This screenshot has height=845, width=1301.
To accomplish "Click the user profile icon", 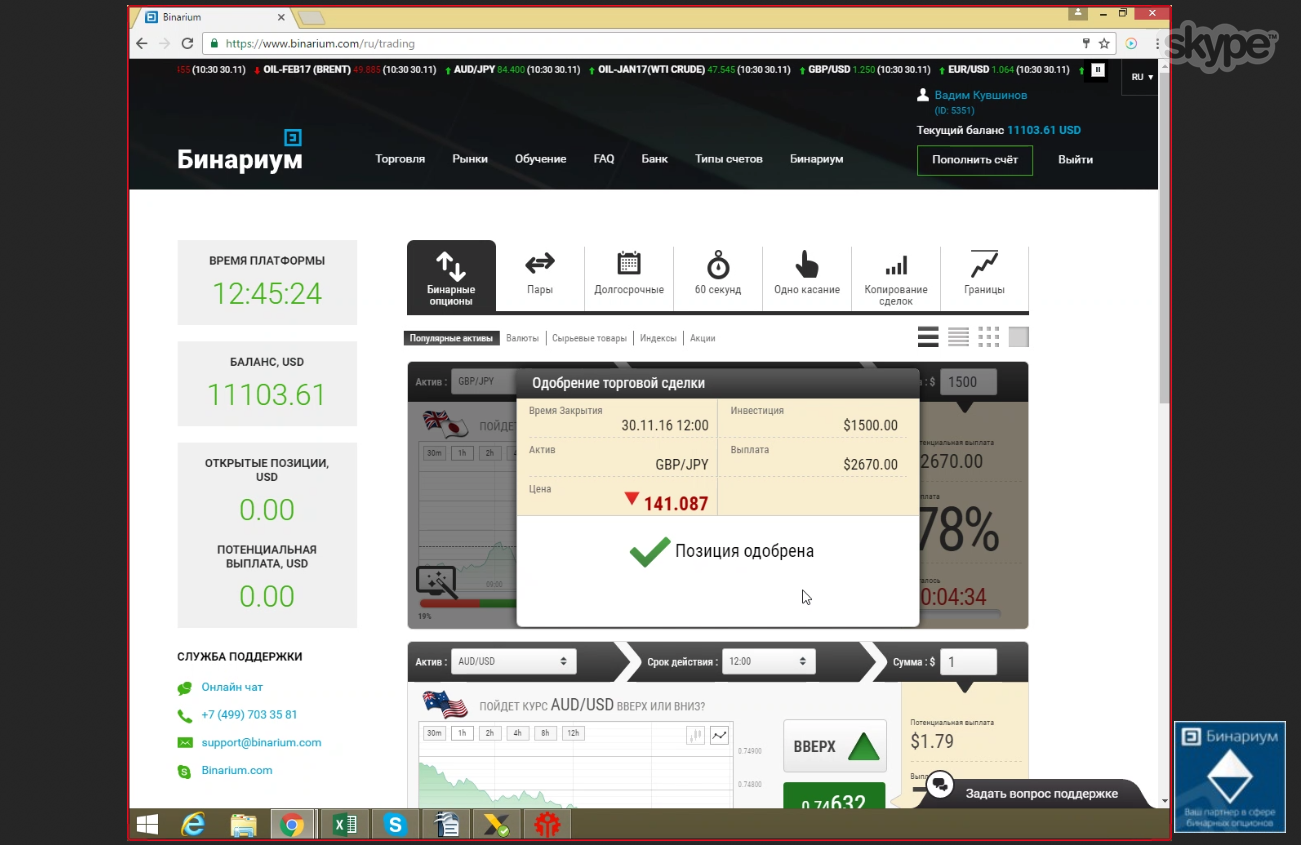I will [923, 95].
